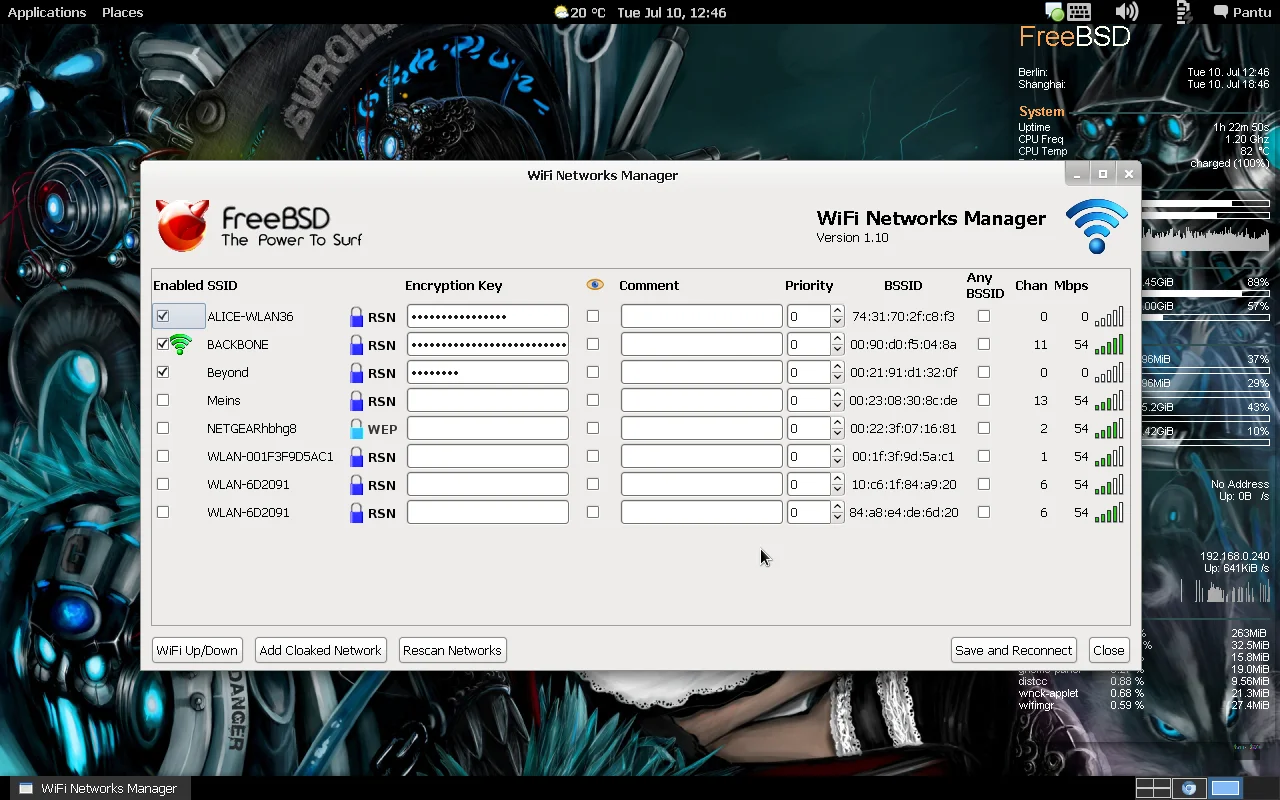Click the WiFi Up/Down button
Screen dimensions: 1280x800
pyautogui.click(x=197, y=650)
